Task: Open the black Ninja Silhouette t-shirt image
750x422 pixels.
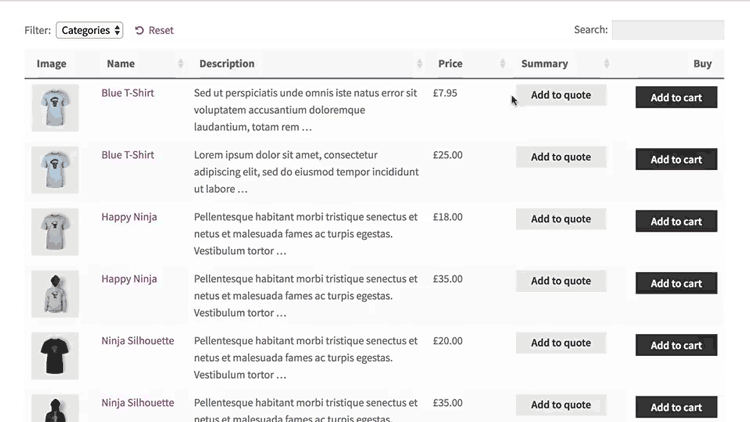Action: point(55,355)
